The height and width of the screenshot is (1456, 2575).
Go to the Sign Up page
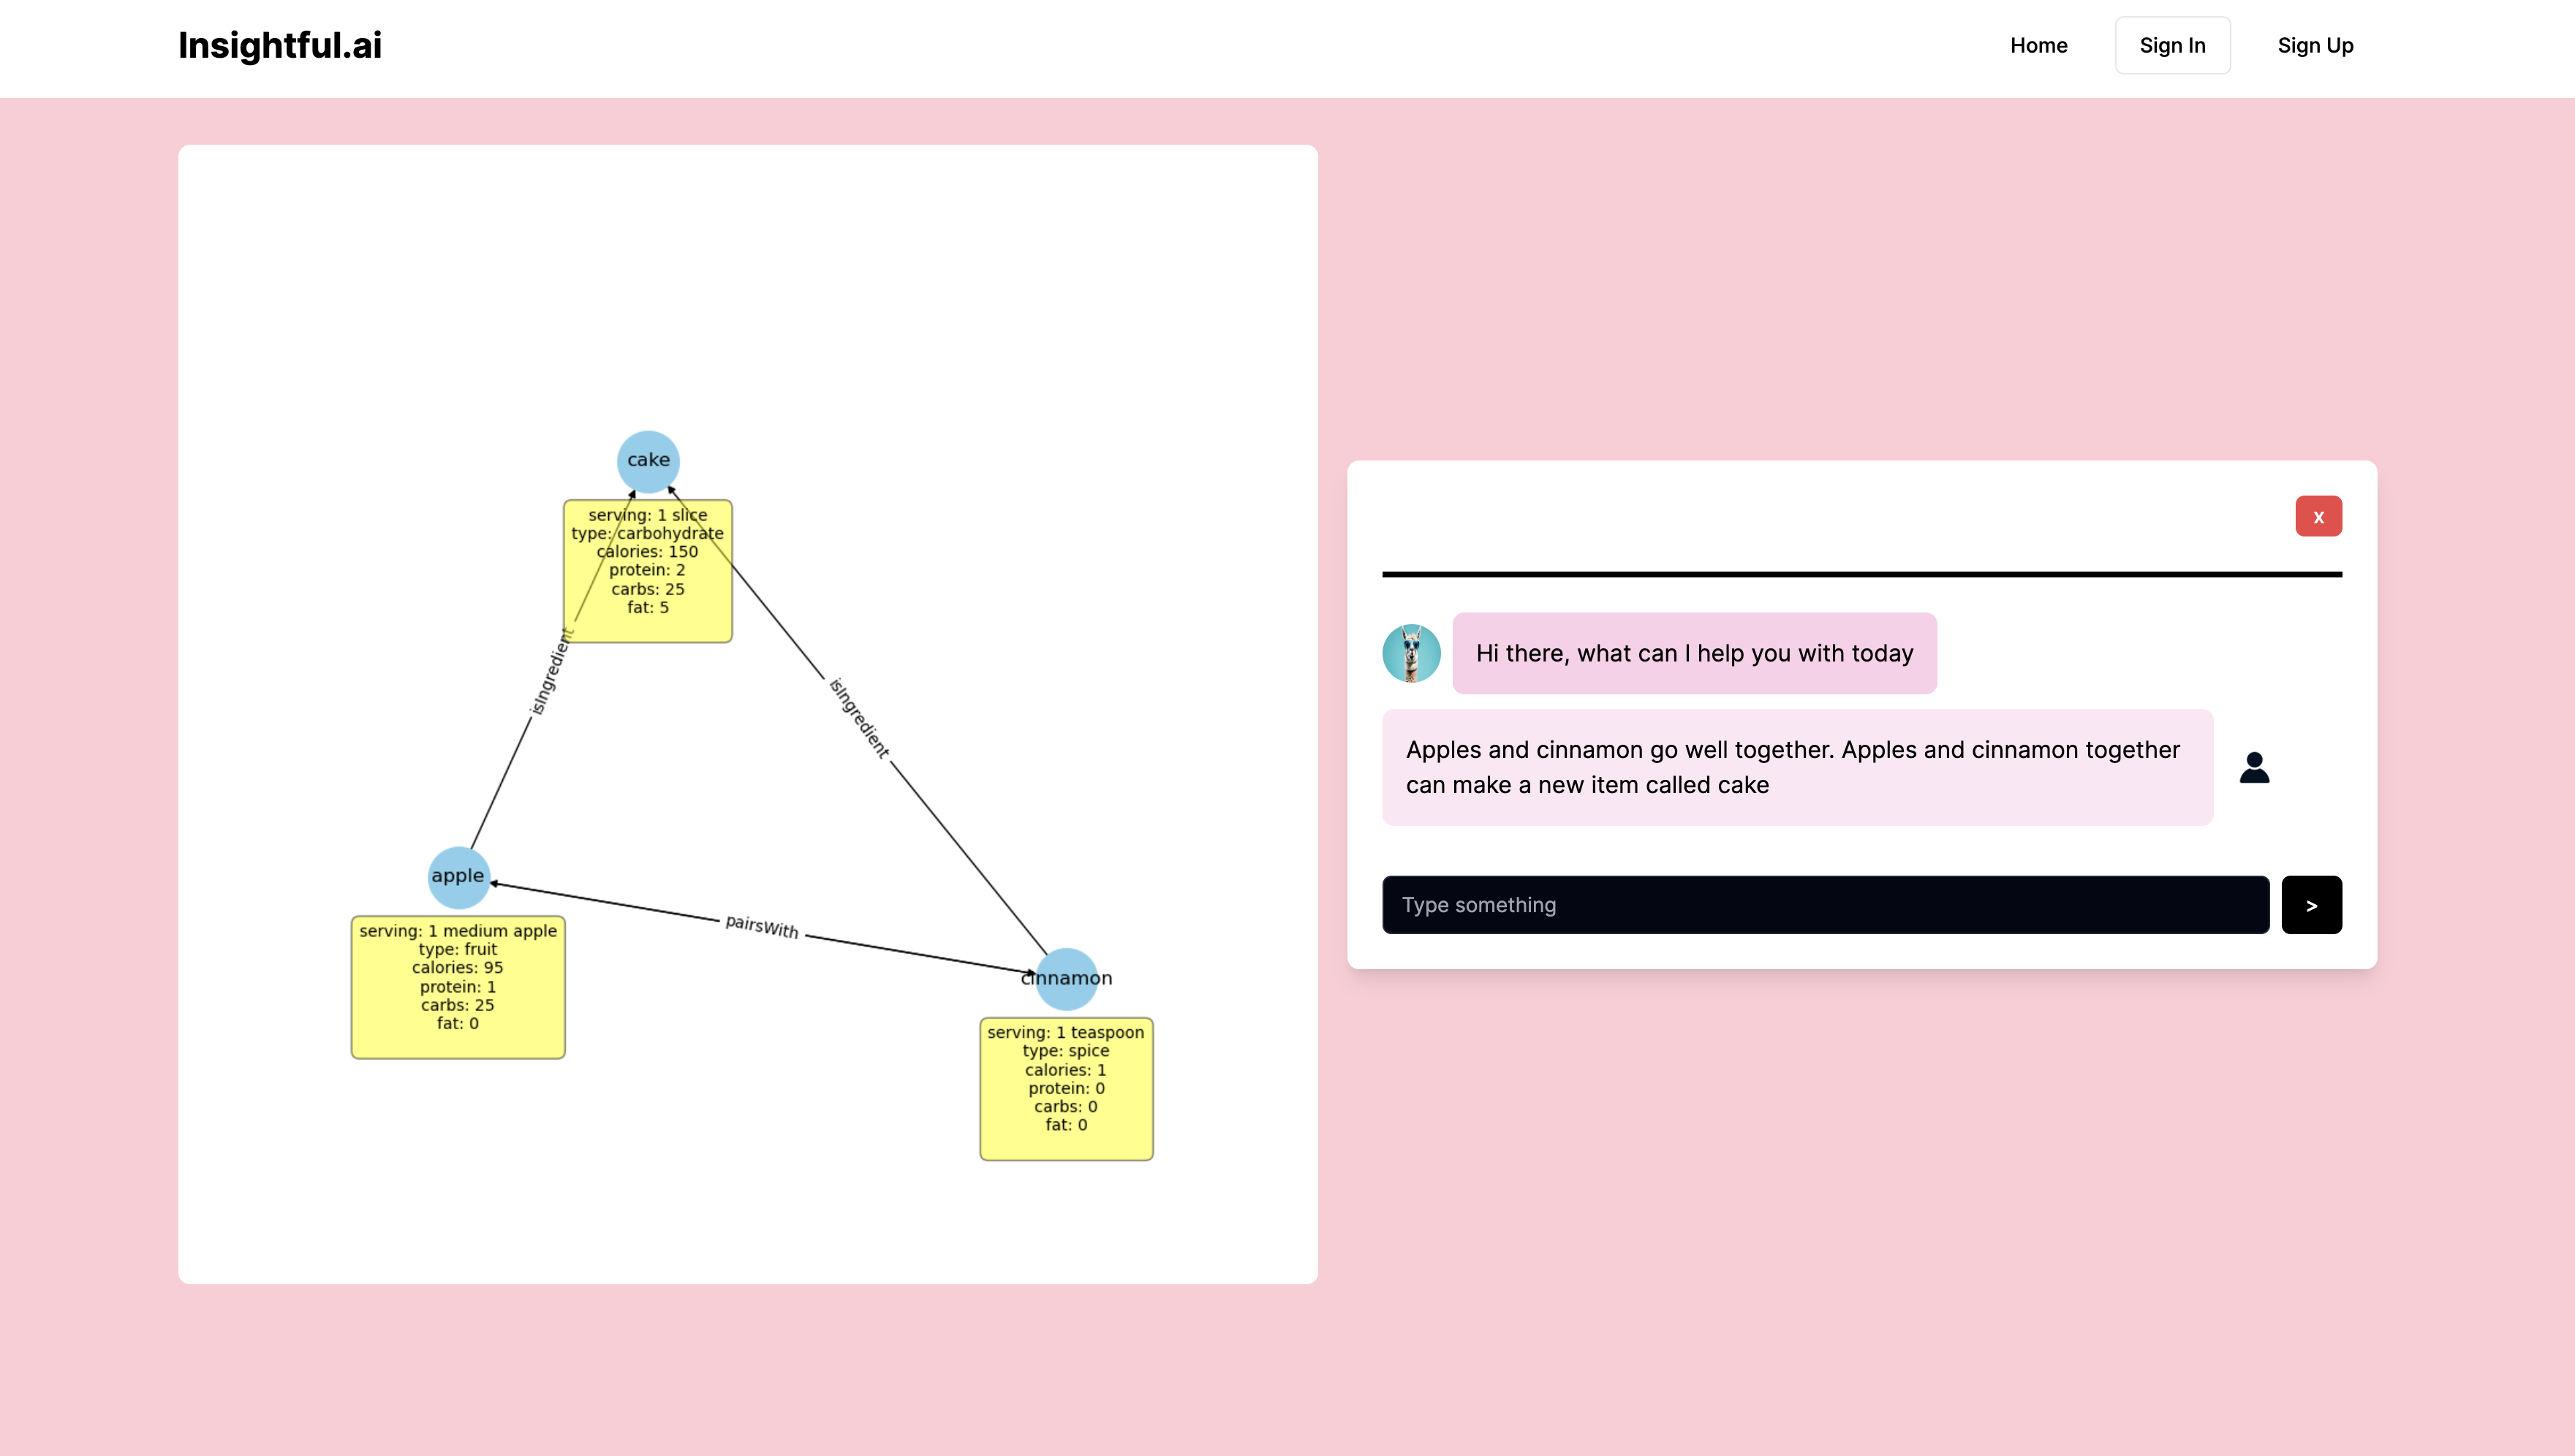coord(2315,45)
